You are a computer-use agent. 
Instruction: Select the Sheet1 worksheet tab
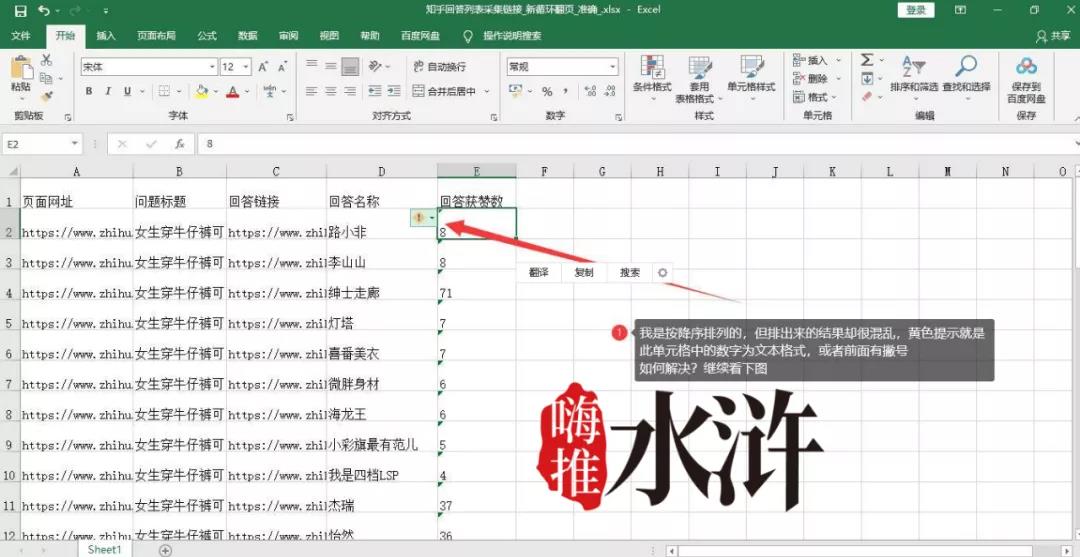[104, 549]
